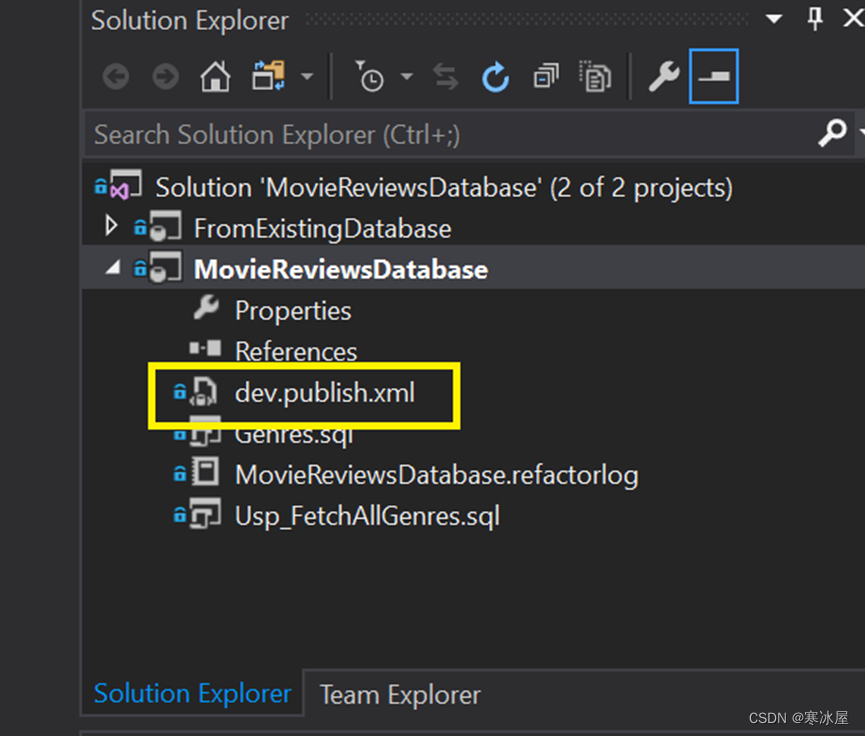Click the Collapse All icon

pyautogui.click(x=545, y=76)
